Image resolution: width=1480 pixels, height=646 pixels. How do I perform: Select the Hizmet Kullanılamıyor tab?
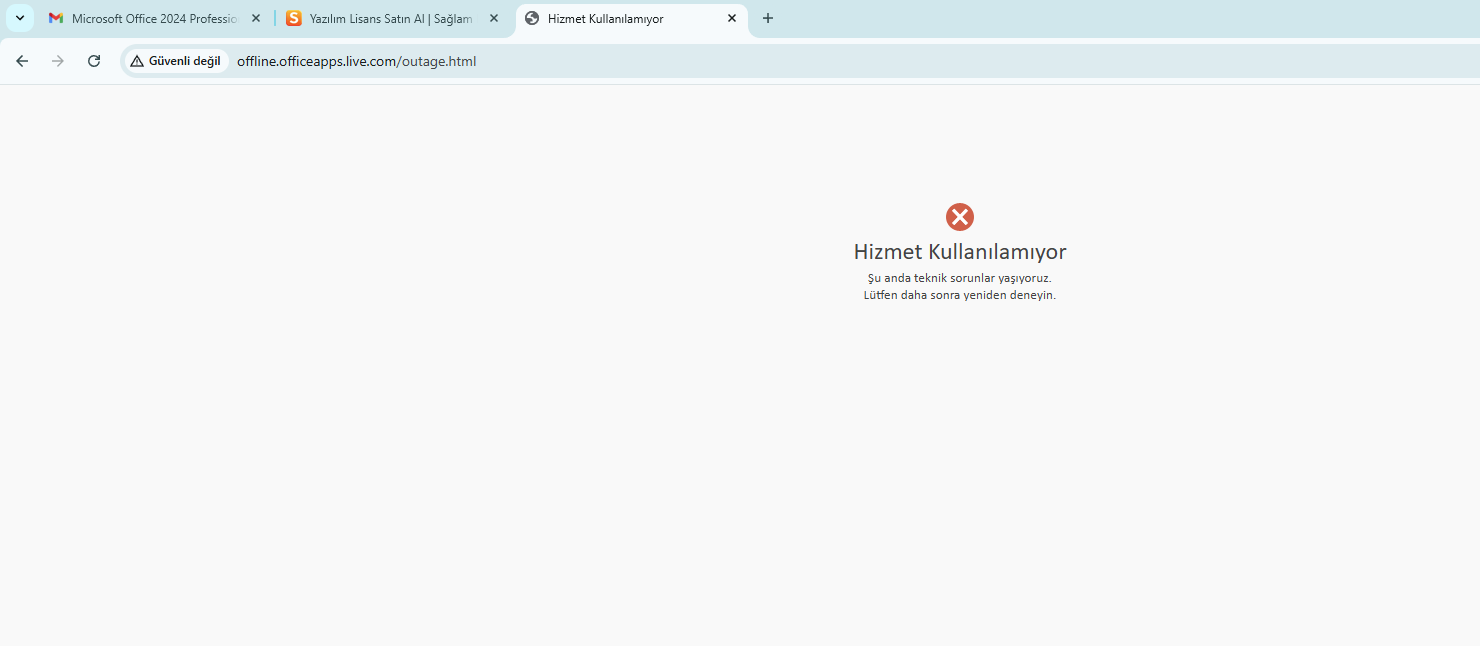(631, 18)
